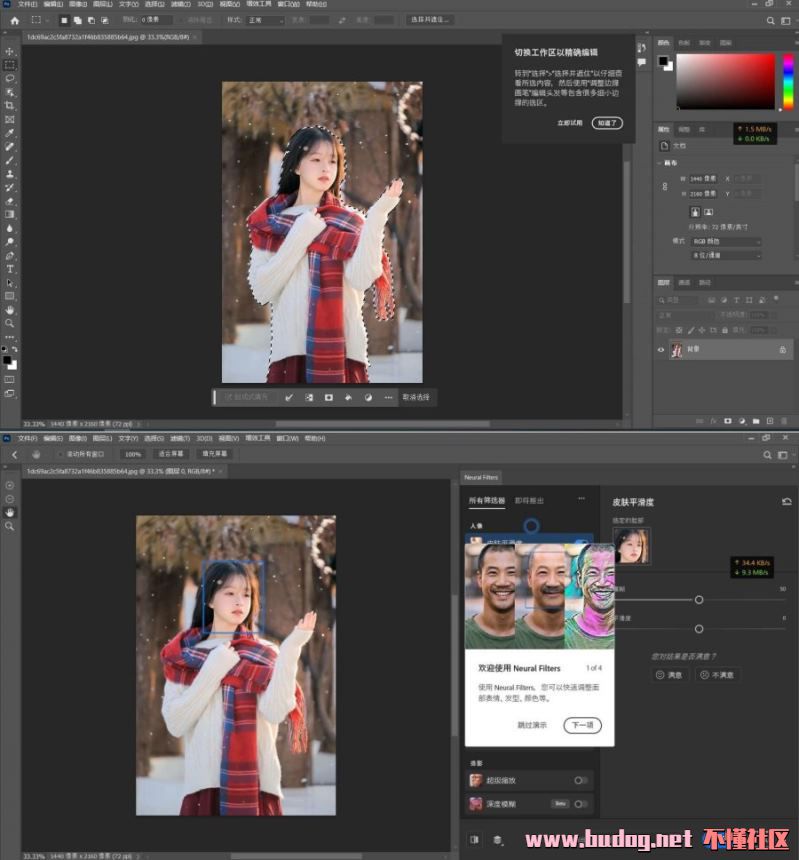Collapse the 画布 canvas section
Image resolution: width=799 pixels, height=860 pixels.
[x=659, y=163]
